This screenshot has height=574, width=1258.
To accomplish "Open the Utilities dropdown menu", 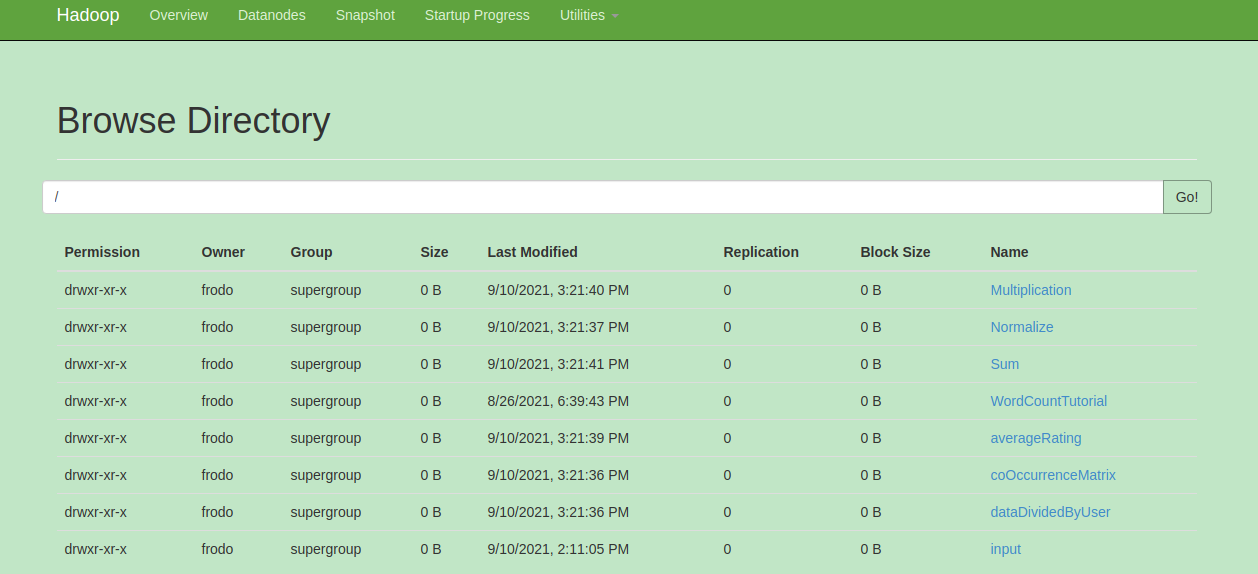I will [588, 16].
